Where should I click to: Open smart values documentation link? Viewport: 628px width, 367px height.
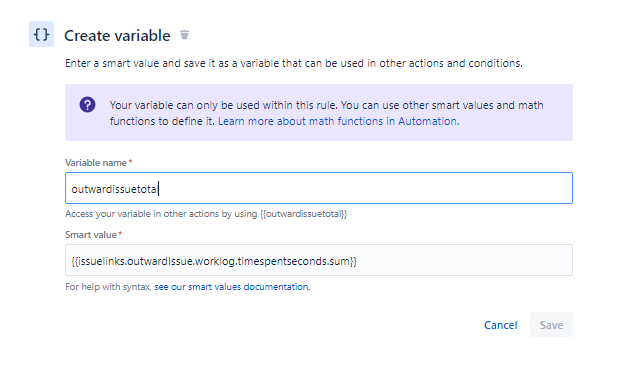[232, 287]
